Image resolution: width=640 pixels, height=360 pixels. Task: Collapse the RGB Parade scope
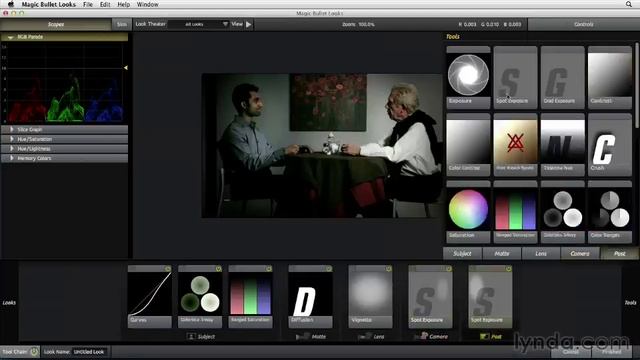[11, 37]
